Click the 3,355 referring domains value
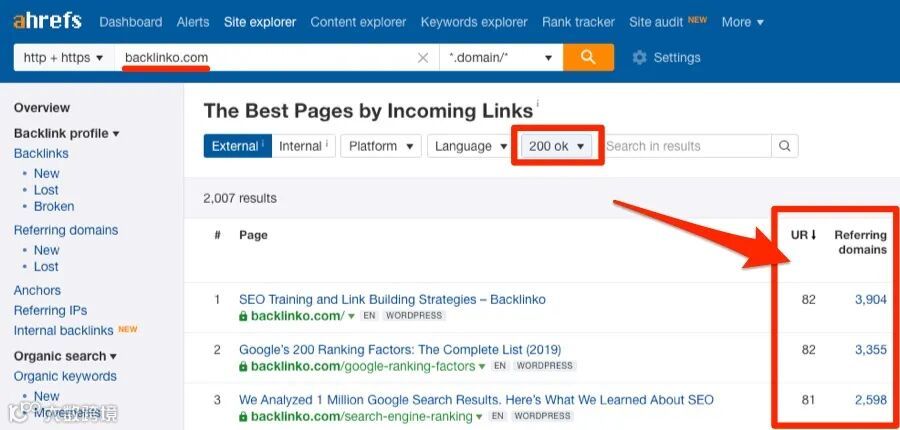The width and height of the screenshot is (900, 430). point(871,350)
